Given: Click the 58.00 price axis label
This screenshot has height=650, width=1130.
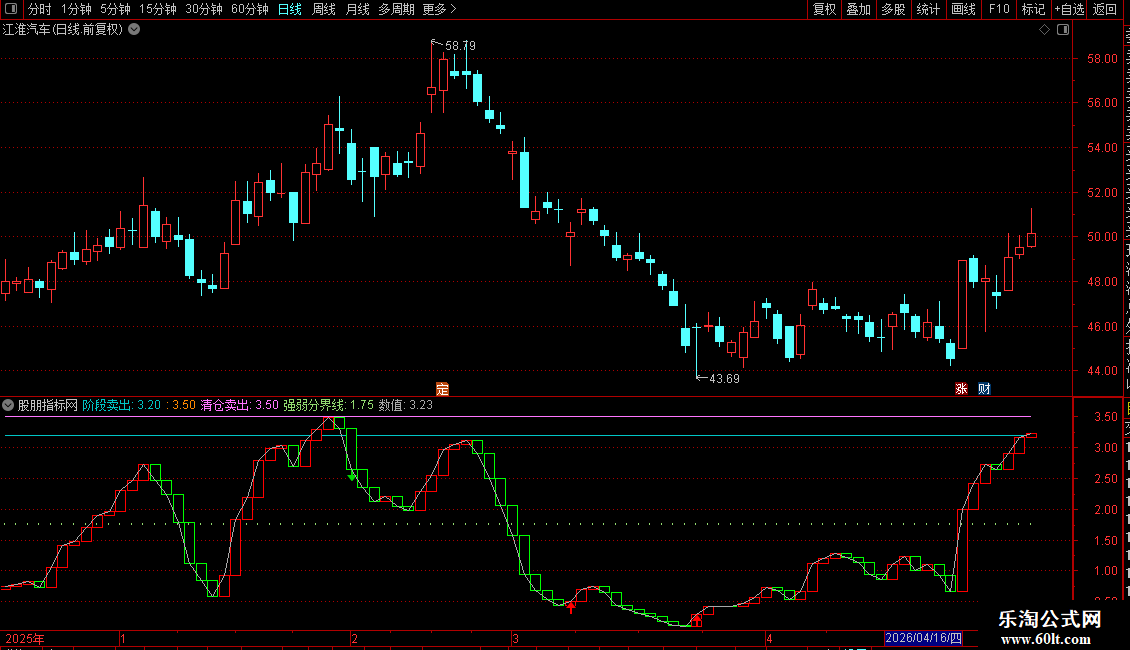Looking at the screenshot, I should [1103, 58].
